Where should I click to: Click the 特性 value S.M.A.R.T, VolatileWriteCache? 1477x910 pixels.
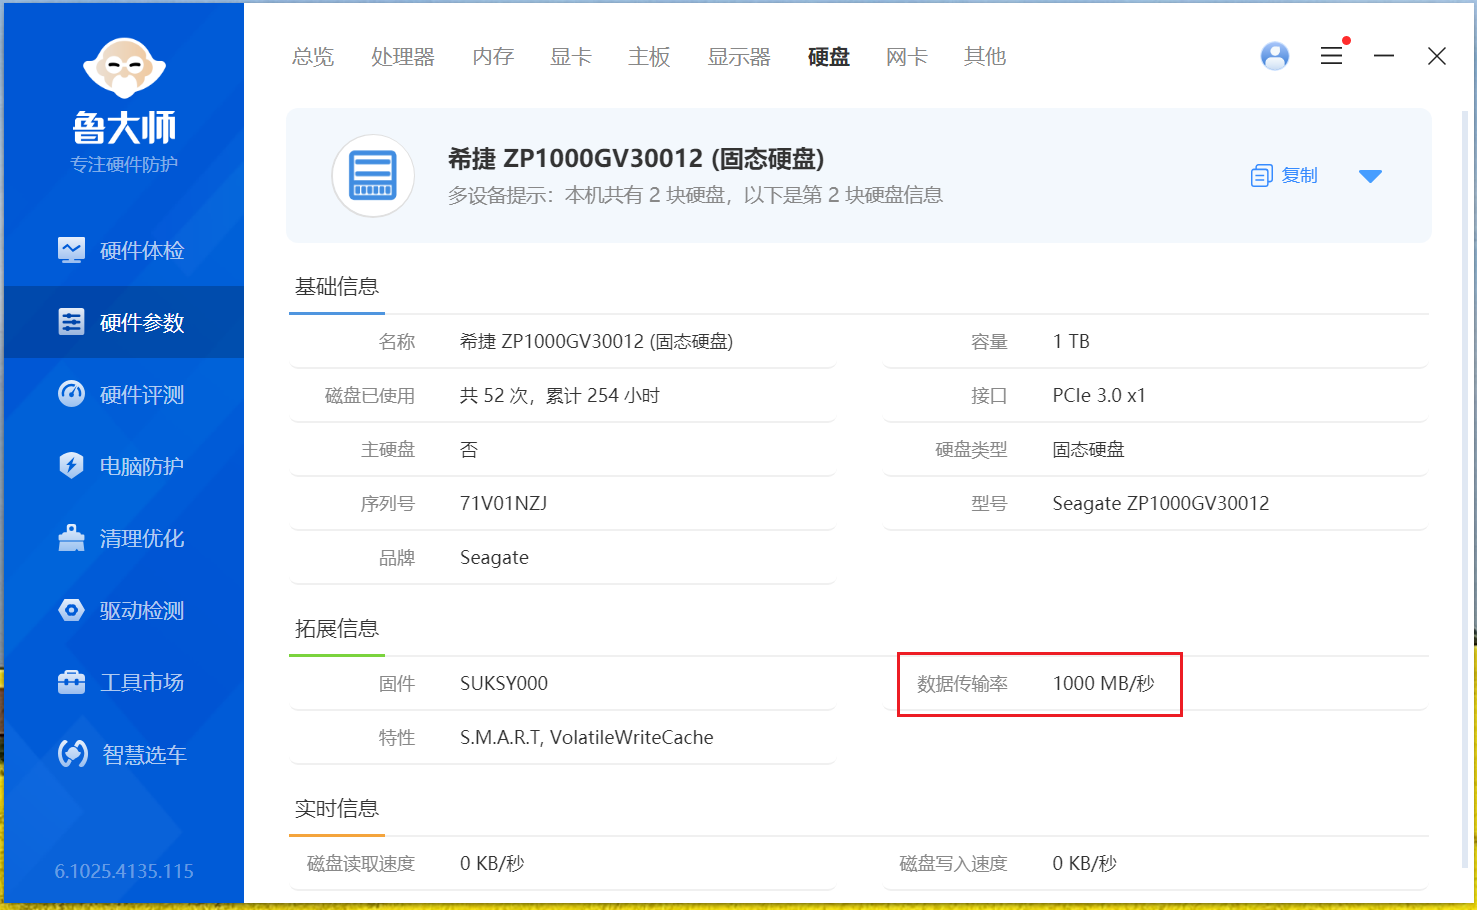(586, 738)
